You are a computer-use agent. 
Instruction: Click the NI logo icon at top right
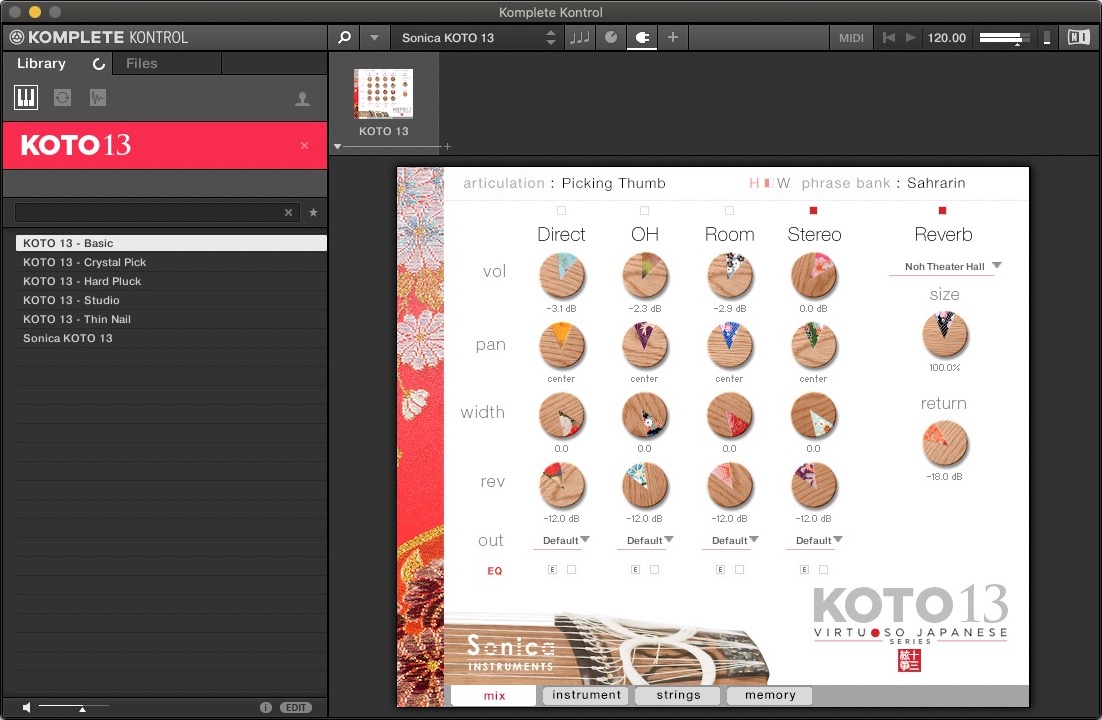(1078, 37)
